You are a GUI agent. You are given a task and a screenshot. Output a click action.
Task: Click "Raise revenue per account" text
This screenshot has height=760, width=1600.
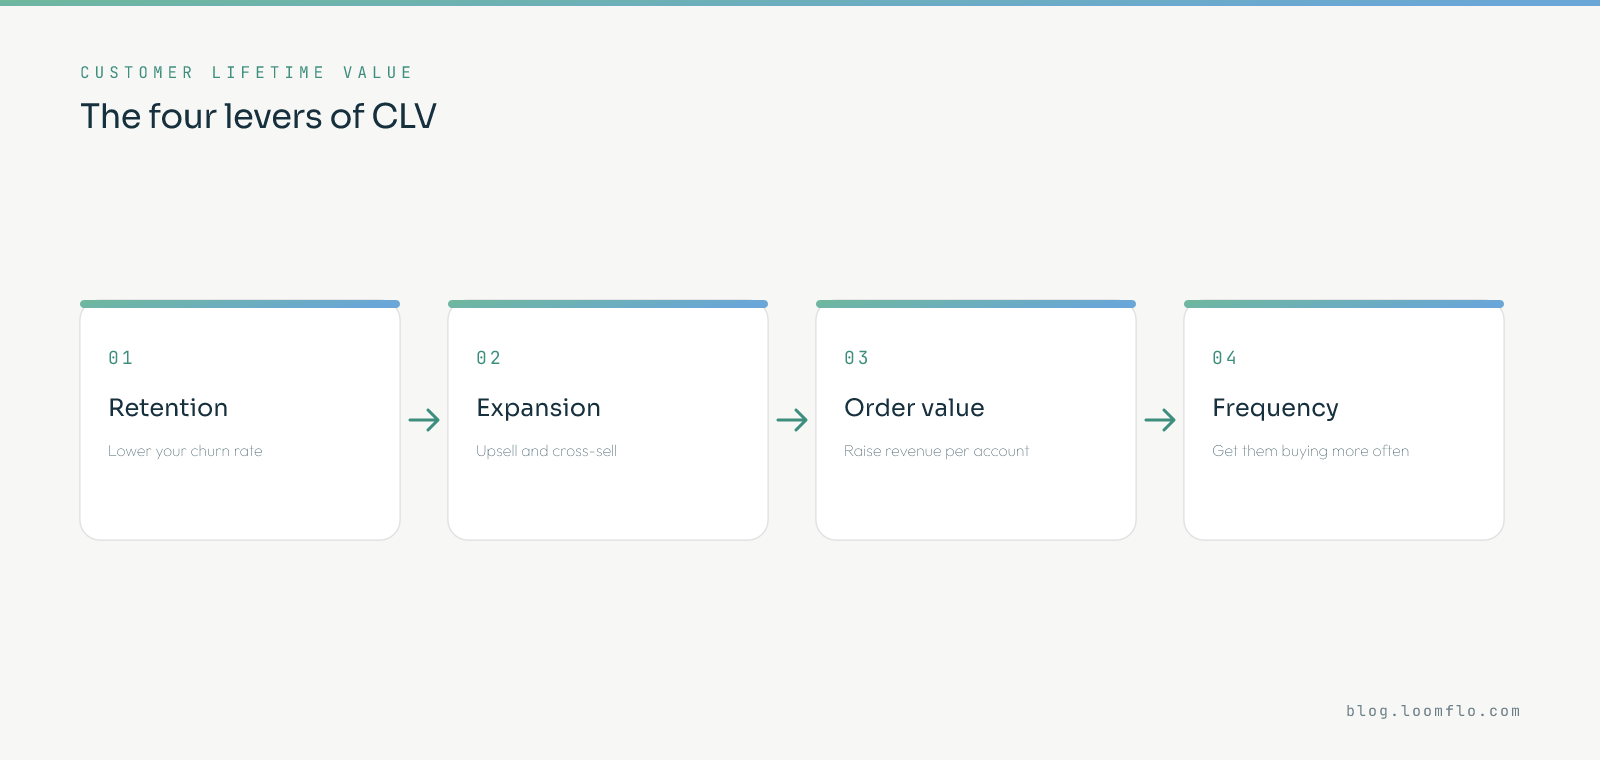click(x=936, y=451)
